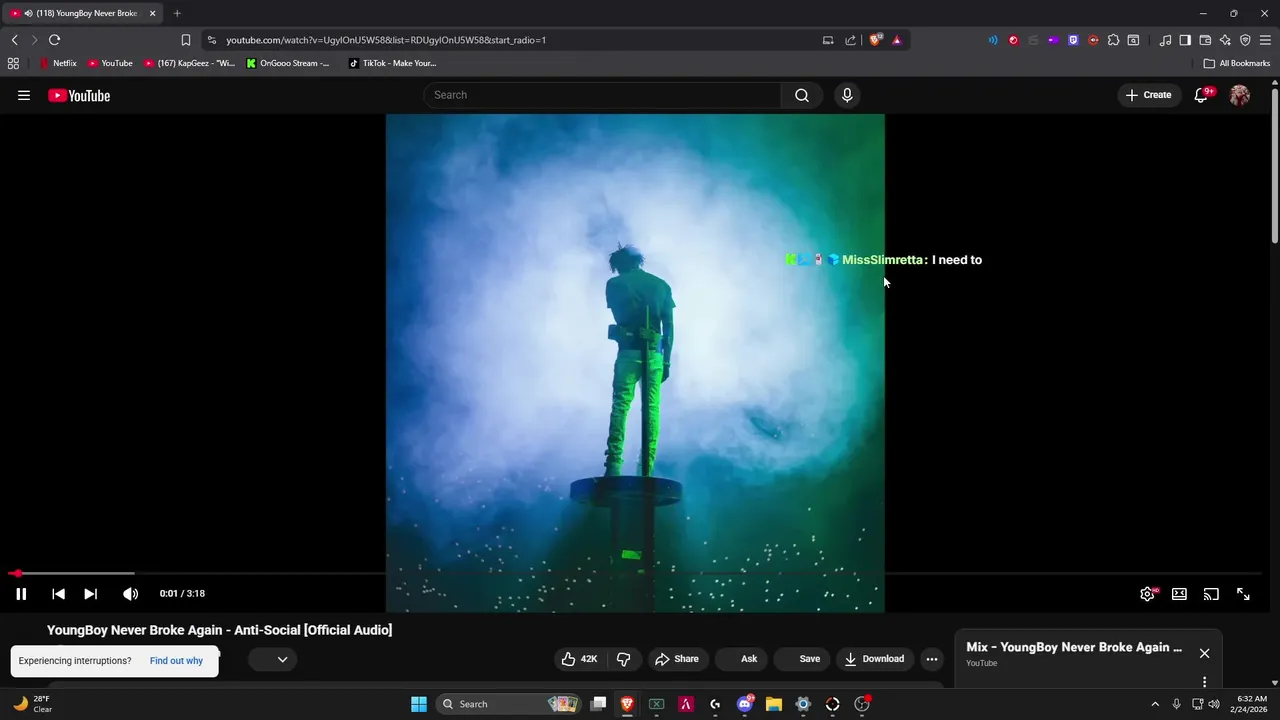Like the video (42K)
This screenshot has height=720, width=1280.
pyautogui.click(x=579, y=659)
